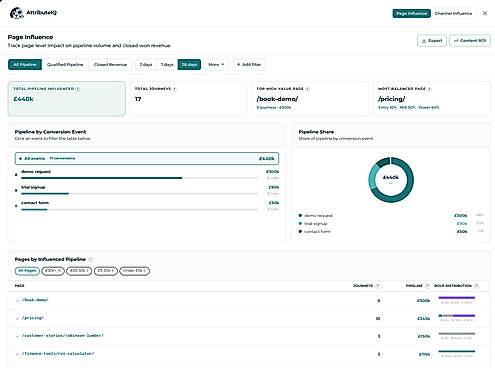The height and width of the screenshot is (368, 495).
Task: Click the Journeys column info icon
Action: [377, 286]
